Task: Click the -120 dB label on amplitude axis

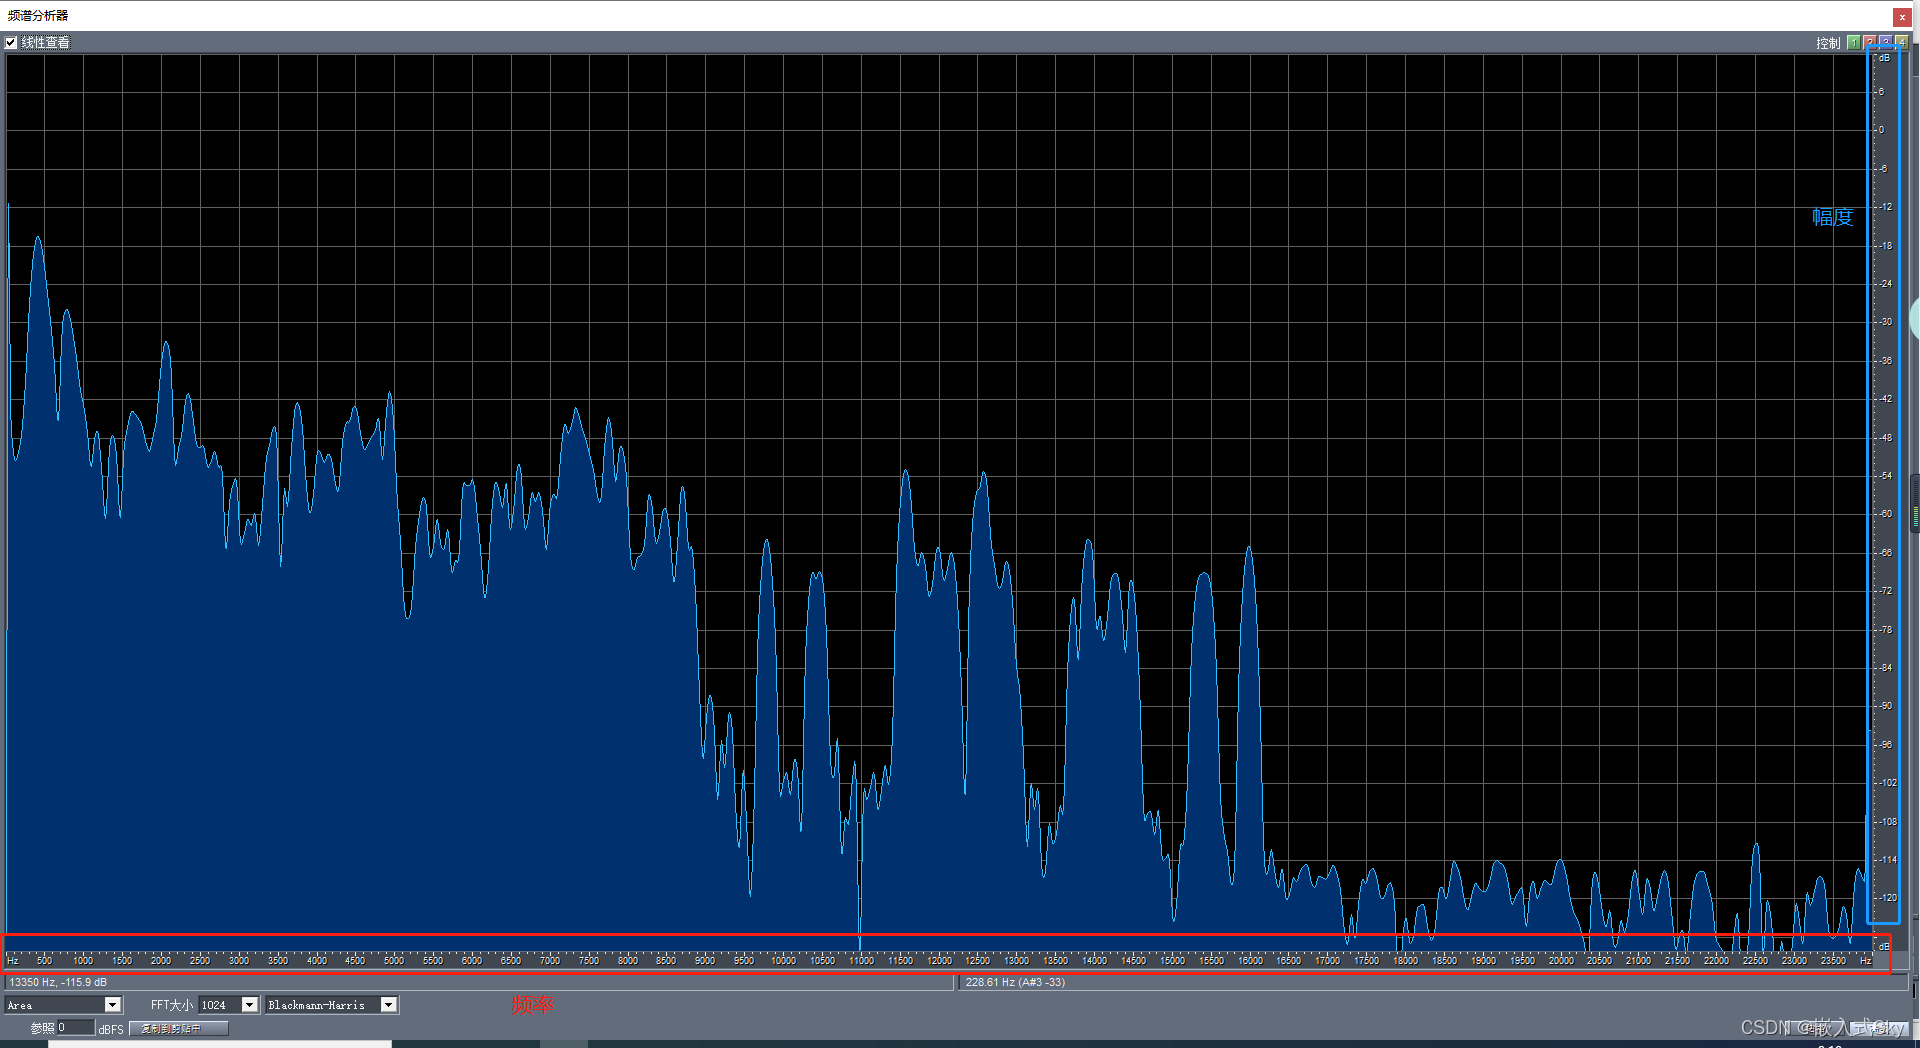Action: point(1887,898)
